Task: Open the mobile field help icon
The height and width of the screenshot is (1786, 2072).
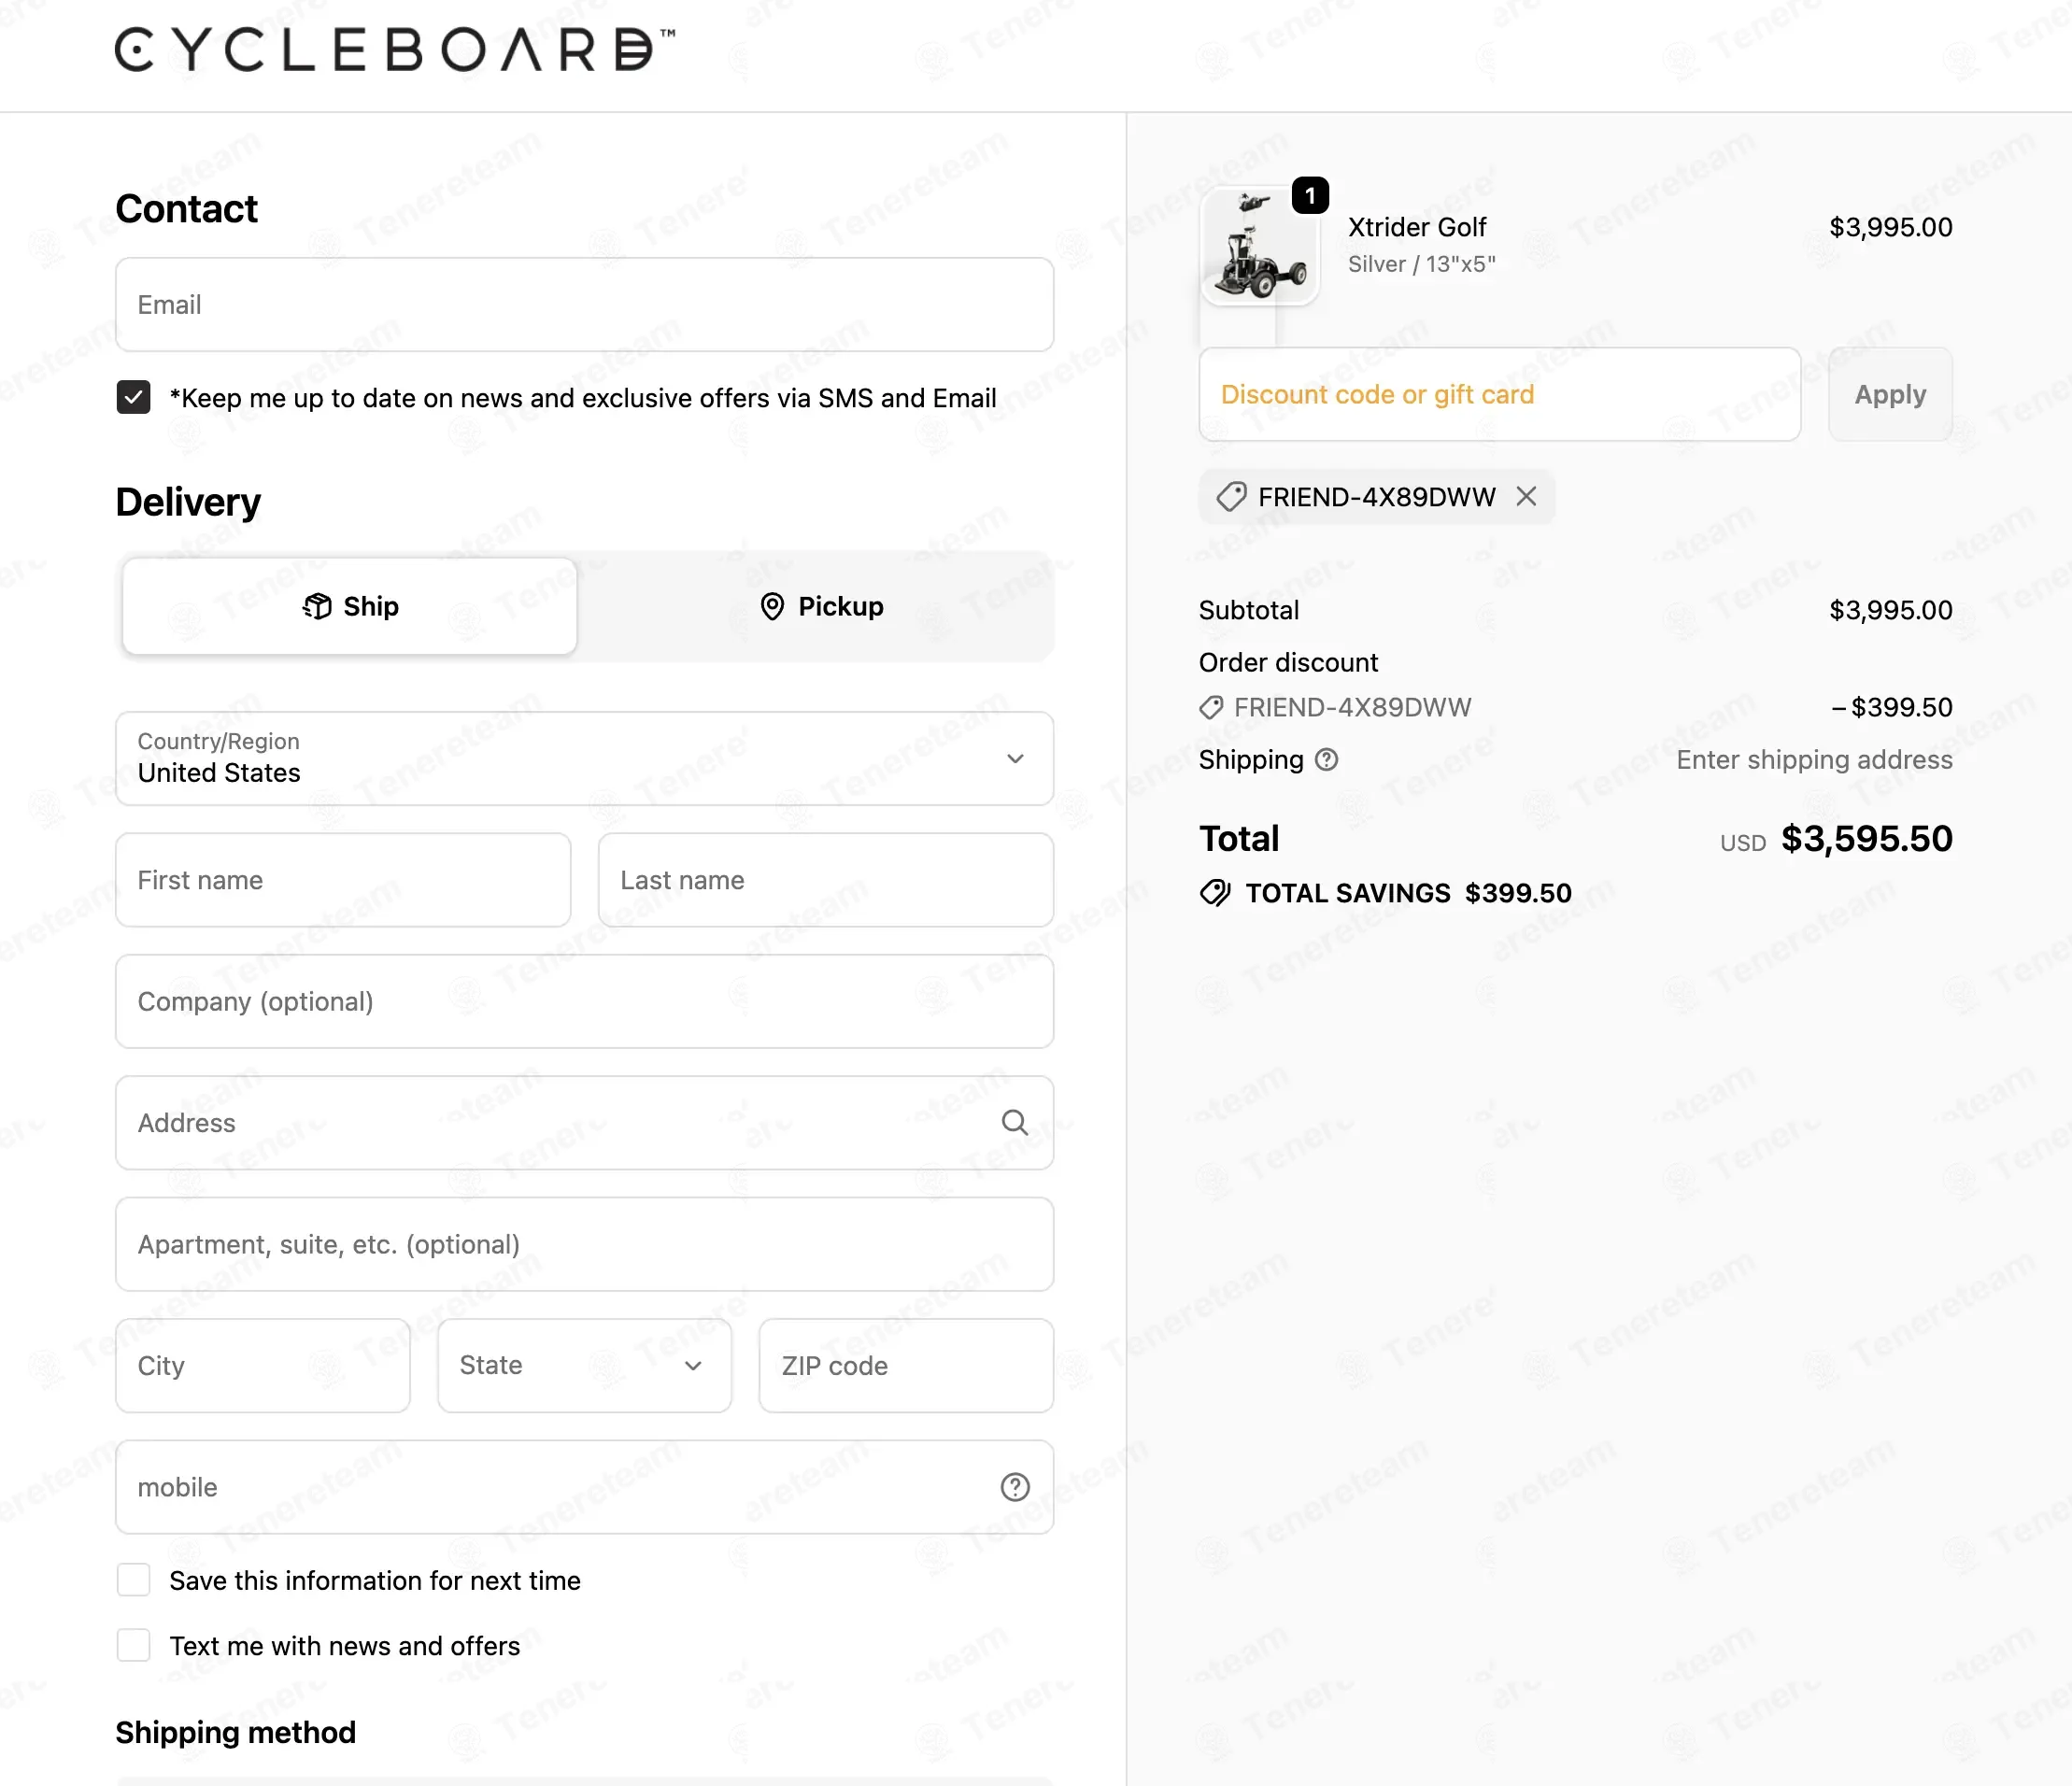Action: point(1014,1487)
